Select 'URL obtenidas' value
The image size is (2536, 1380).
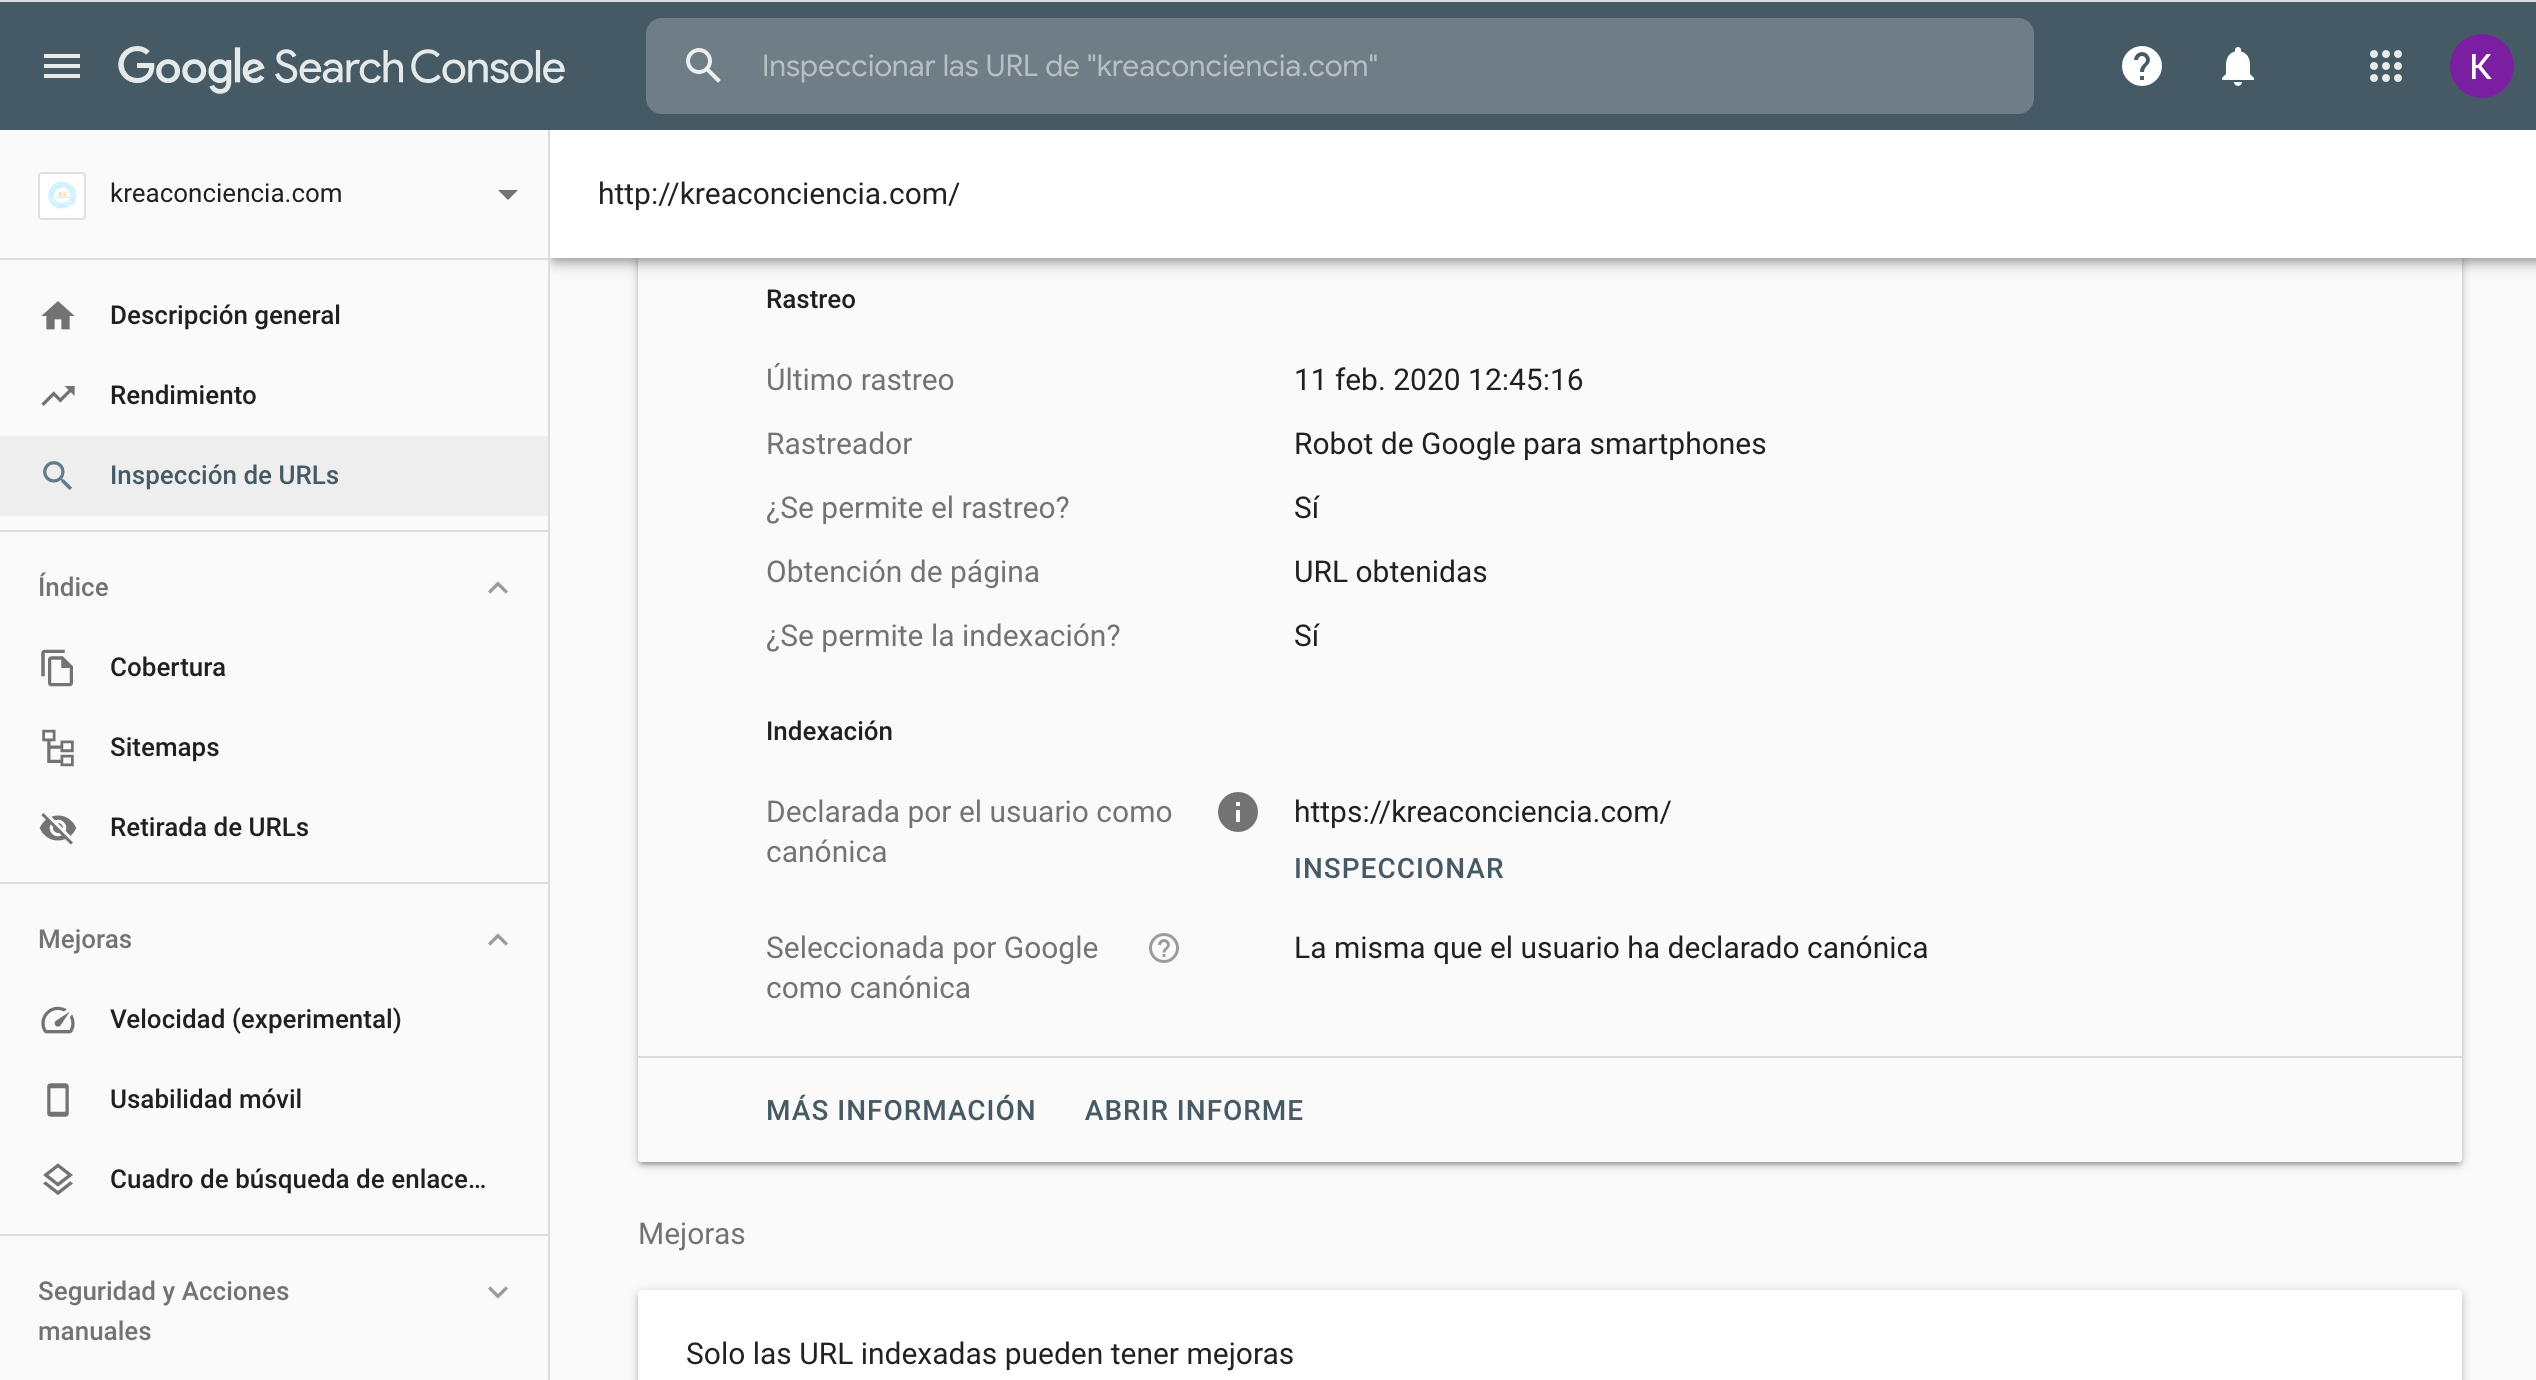[1390, 572]
